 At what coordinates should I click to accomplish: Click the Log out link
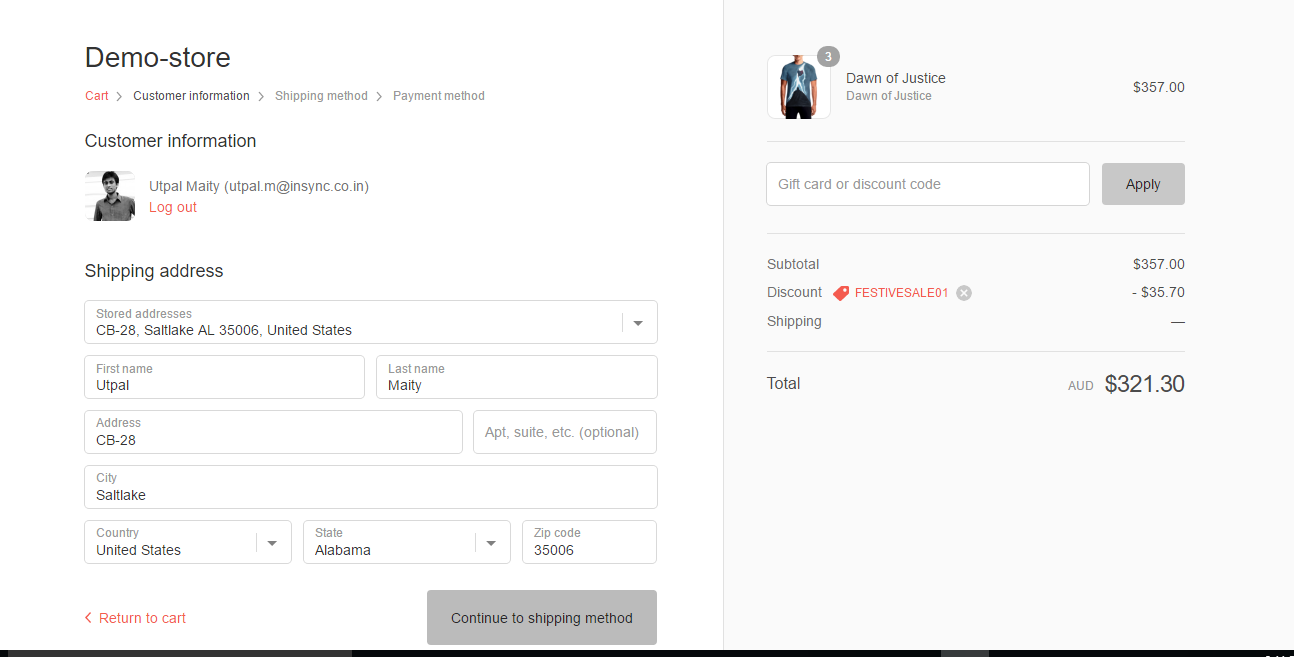(x=173, y=207)
